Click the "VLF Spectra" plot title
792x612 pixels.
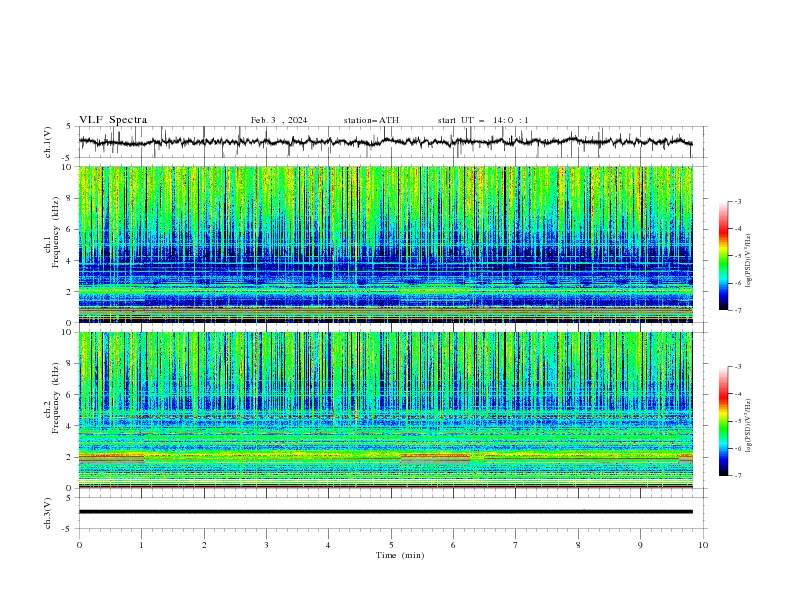tap(113, 120)
